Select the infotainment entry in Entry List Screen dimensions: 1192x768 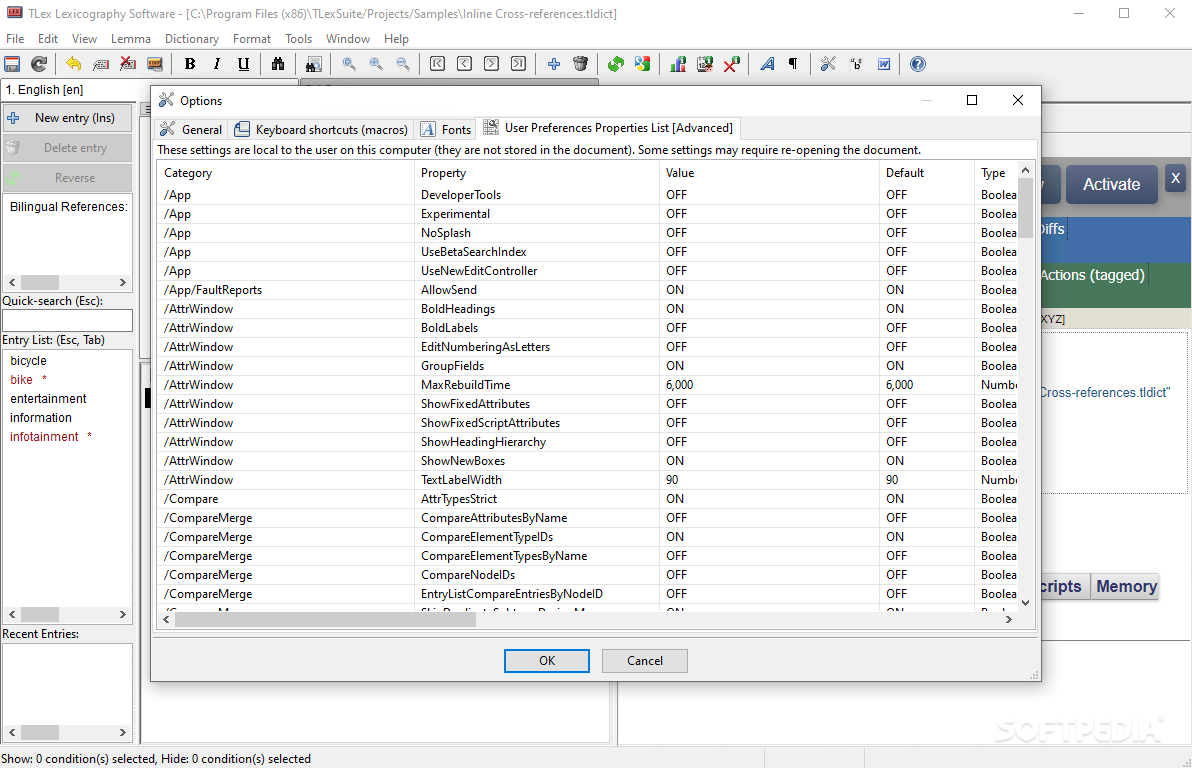coord(44,436)
